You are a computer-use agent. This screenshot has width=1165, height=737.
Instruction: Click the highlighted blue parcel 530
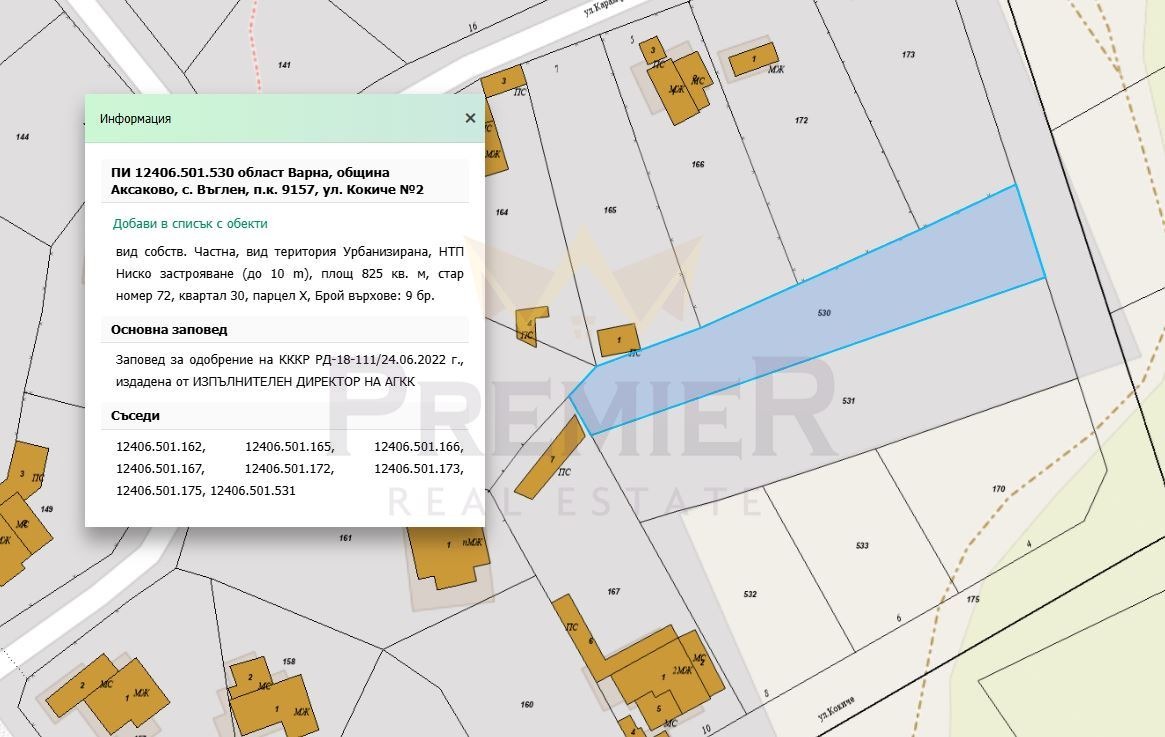pyautogui.click(x=823, y=313)
